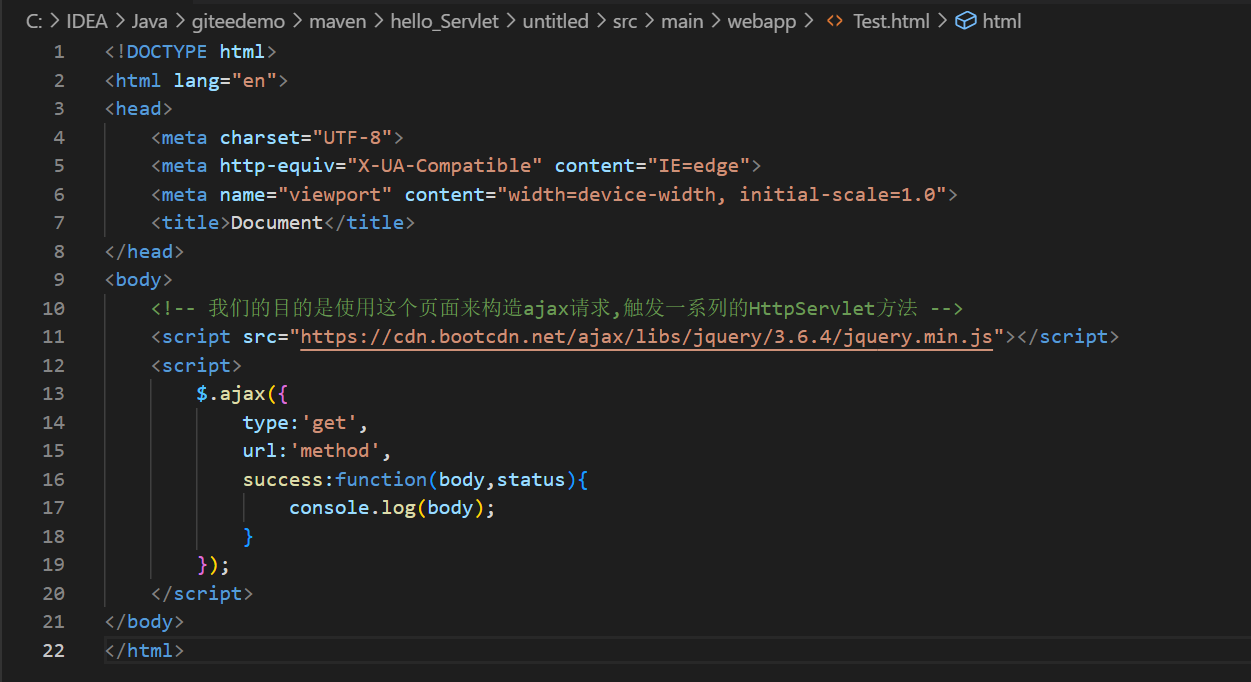Screen dimensions: 1251x682
Task: Click the empty script opening tag on line 12
Action: click(196, 365)
